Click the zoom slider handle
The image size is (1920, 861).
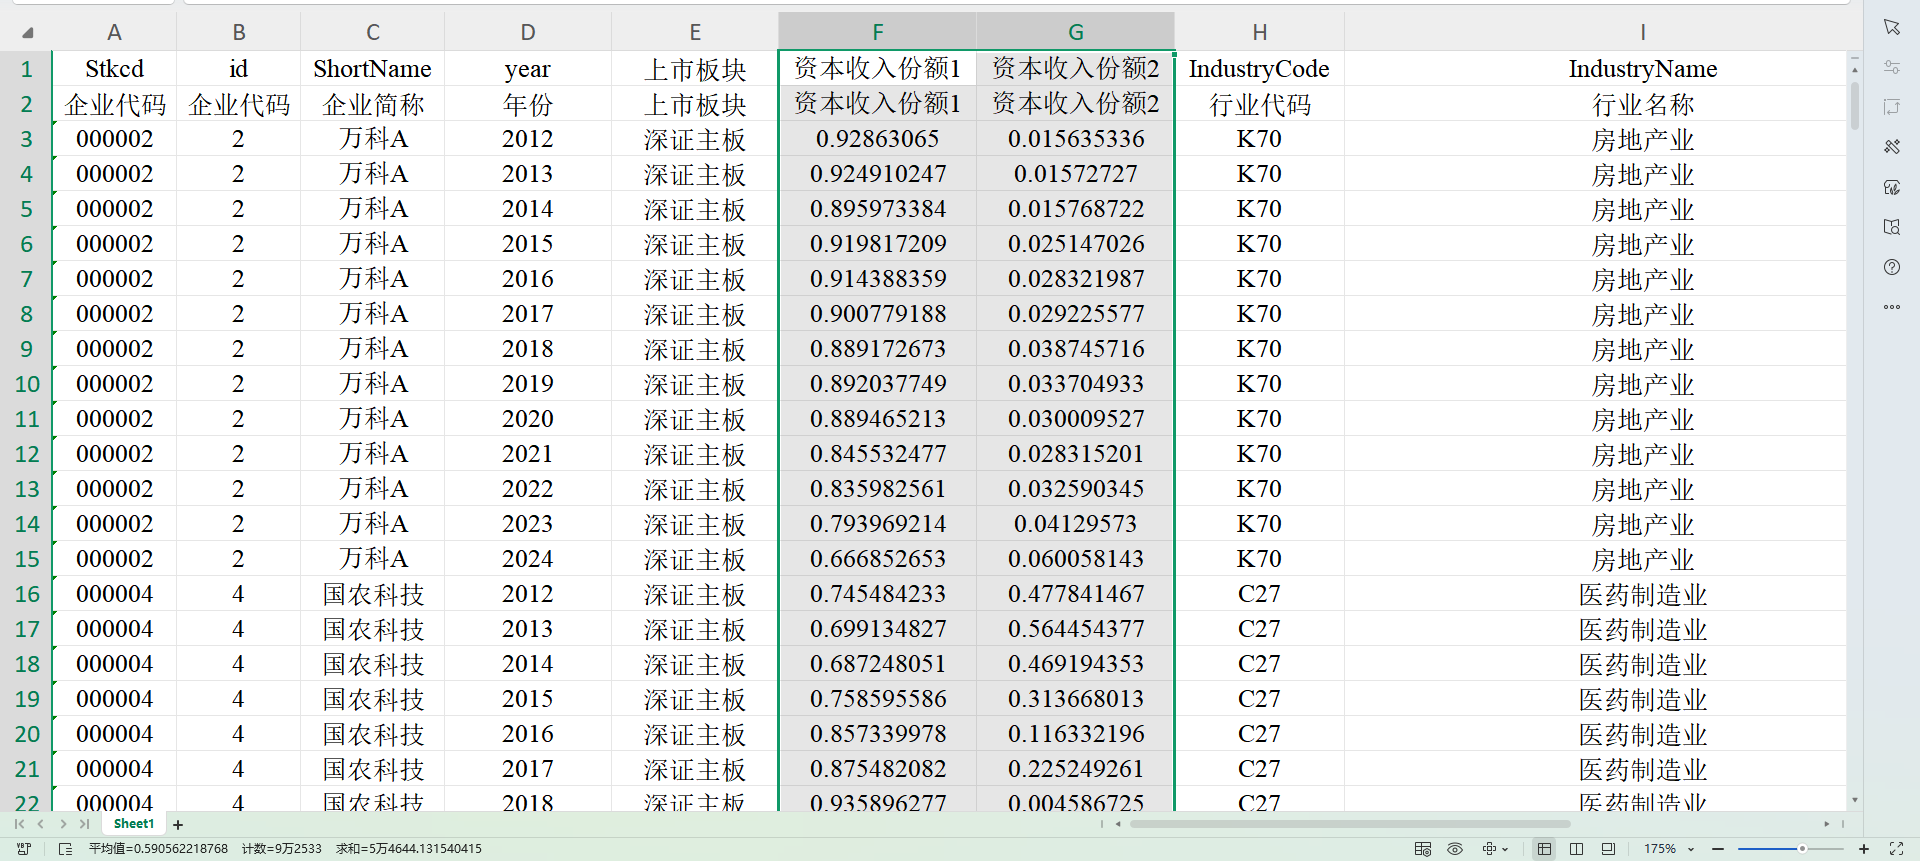pyautogui.click(x=1802, y=849)
